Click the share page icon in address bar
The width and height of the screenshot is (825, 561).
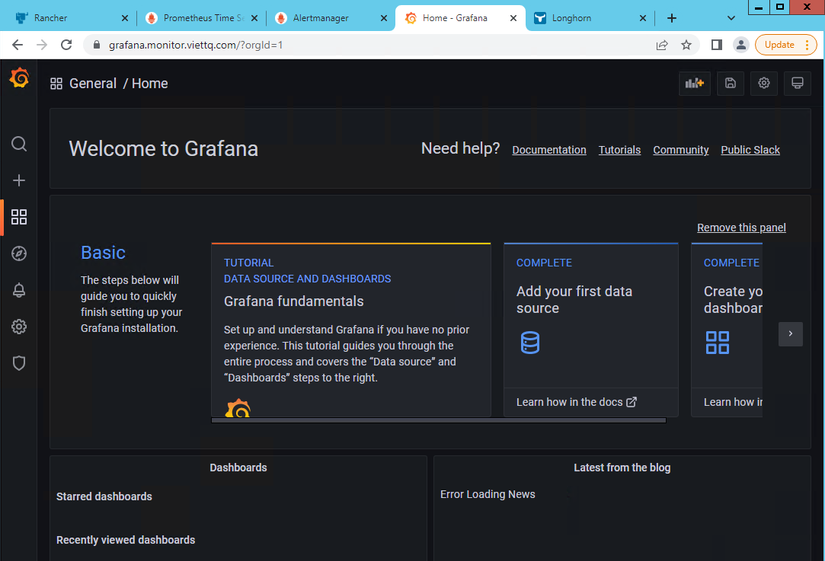click(662, 45)
